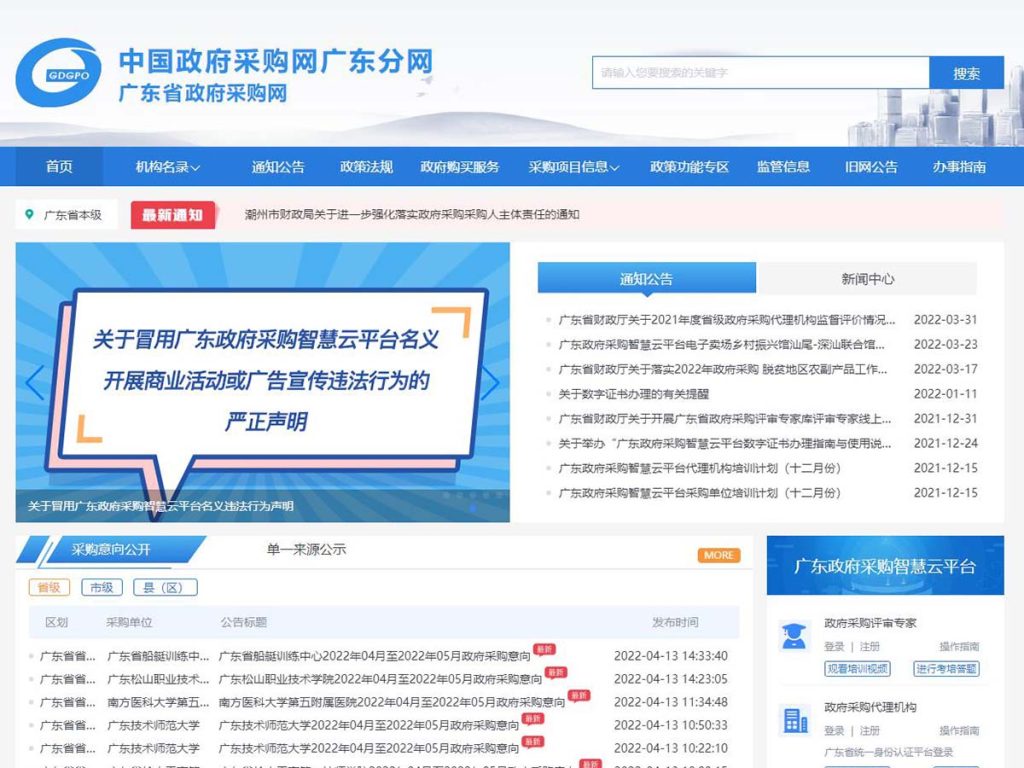Click 广东省统一身份认证平台登录 link

click(889, 752)
